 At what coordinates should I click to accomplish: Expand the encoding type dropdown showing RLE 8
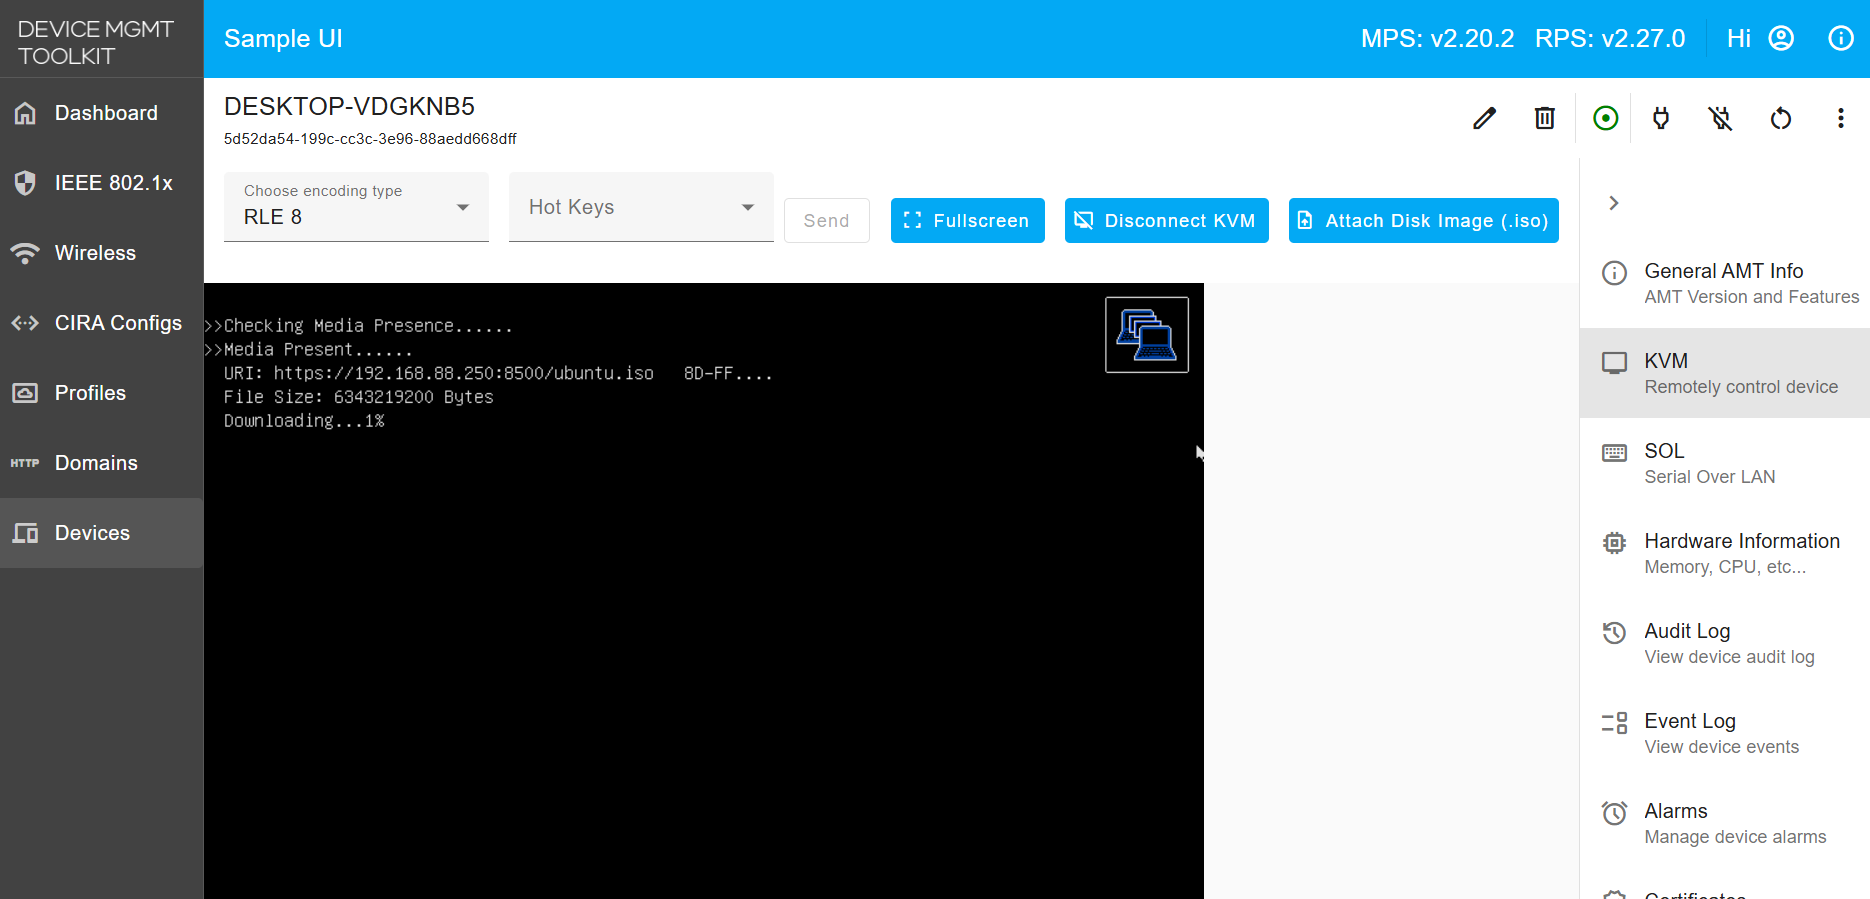click(x=356, y=207)
